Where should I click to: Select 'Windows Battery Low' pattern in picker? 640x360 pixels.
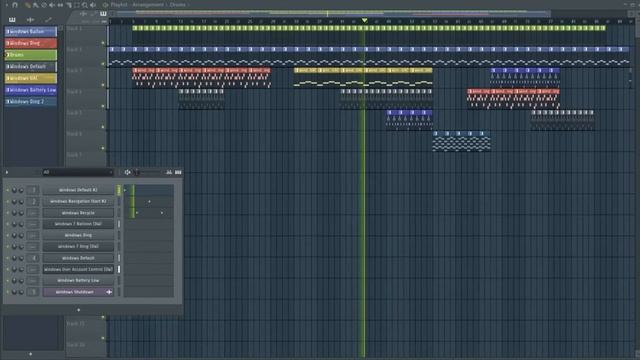click(31, 90)
